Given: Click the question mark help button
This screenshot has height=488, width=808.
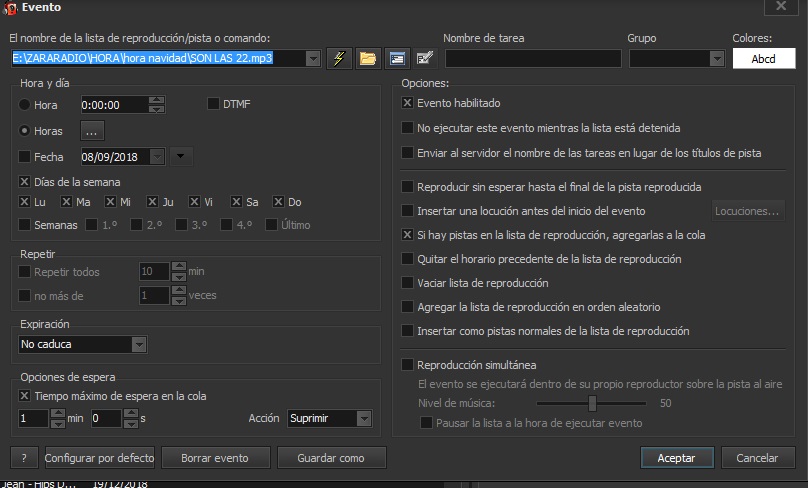Looking at the screenshot, I should [x=24, y=458].
